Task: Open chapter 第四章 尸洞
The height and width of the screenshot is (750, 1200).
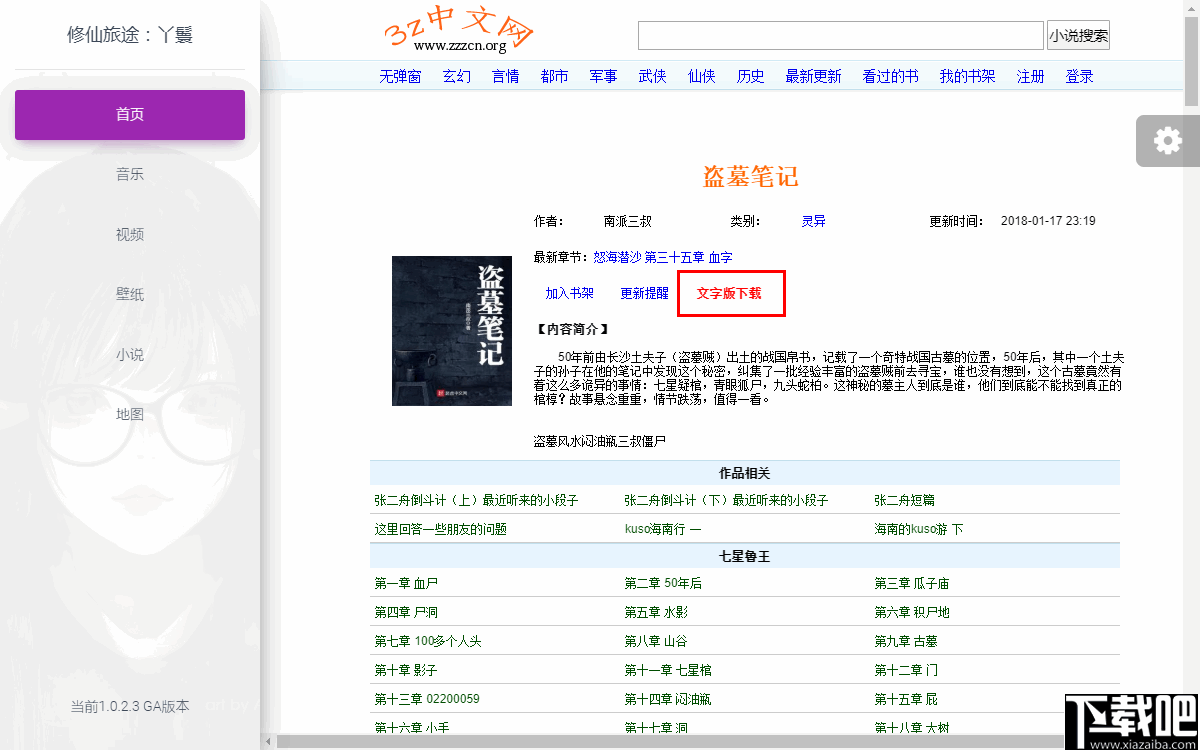Action: tap(407, 612)
